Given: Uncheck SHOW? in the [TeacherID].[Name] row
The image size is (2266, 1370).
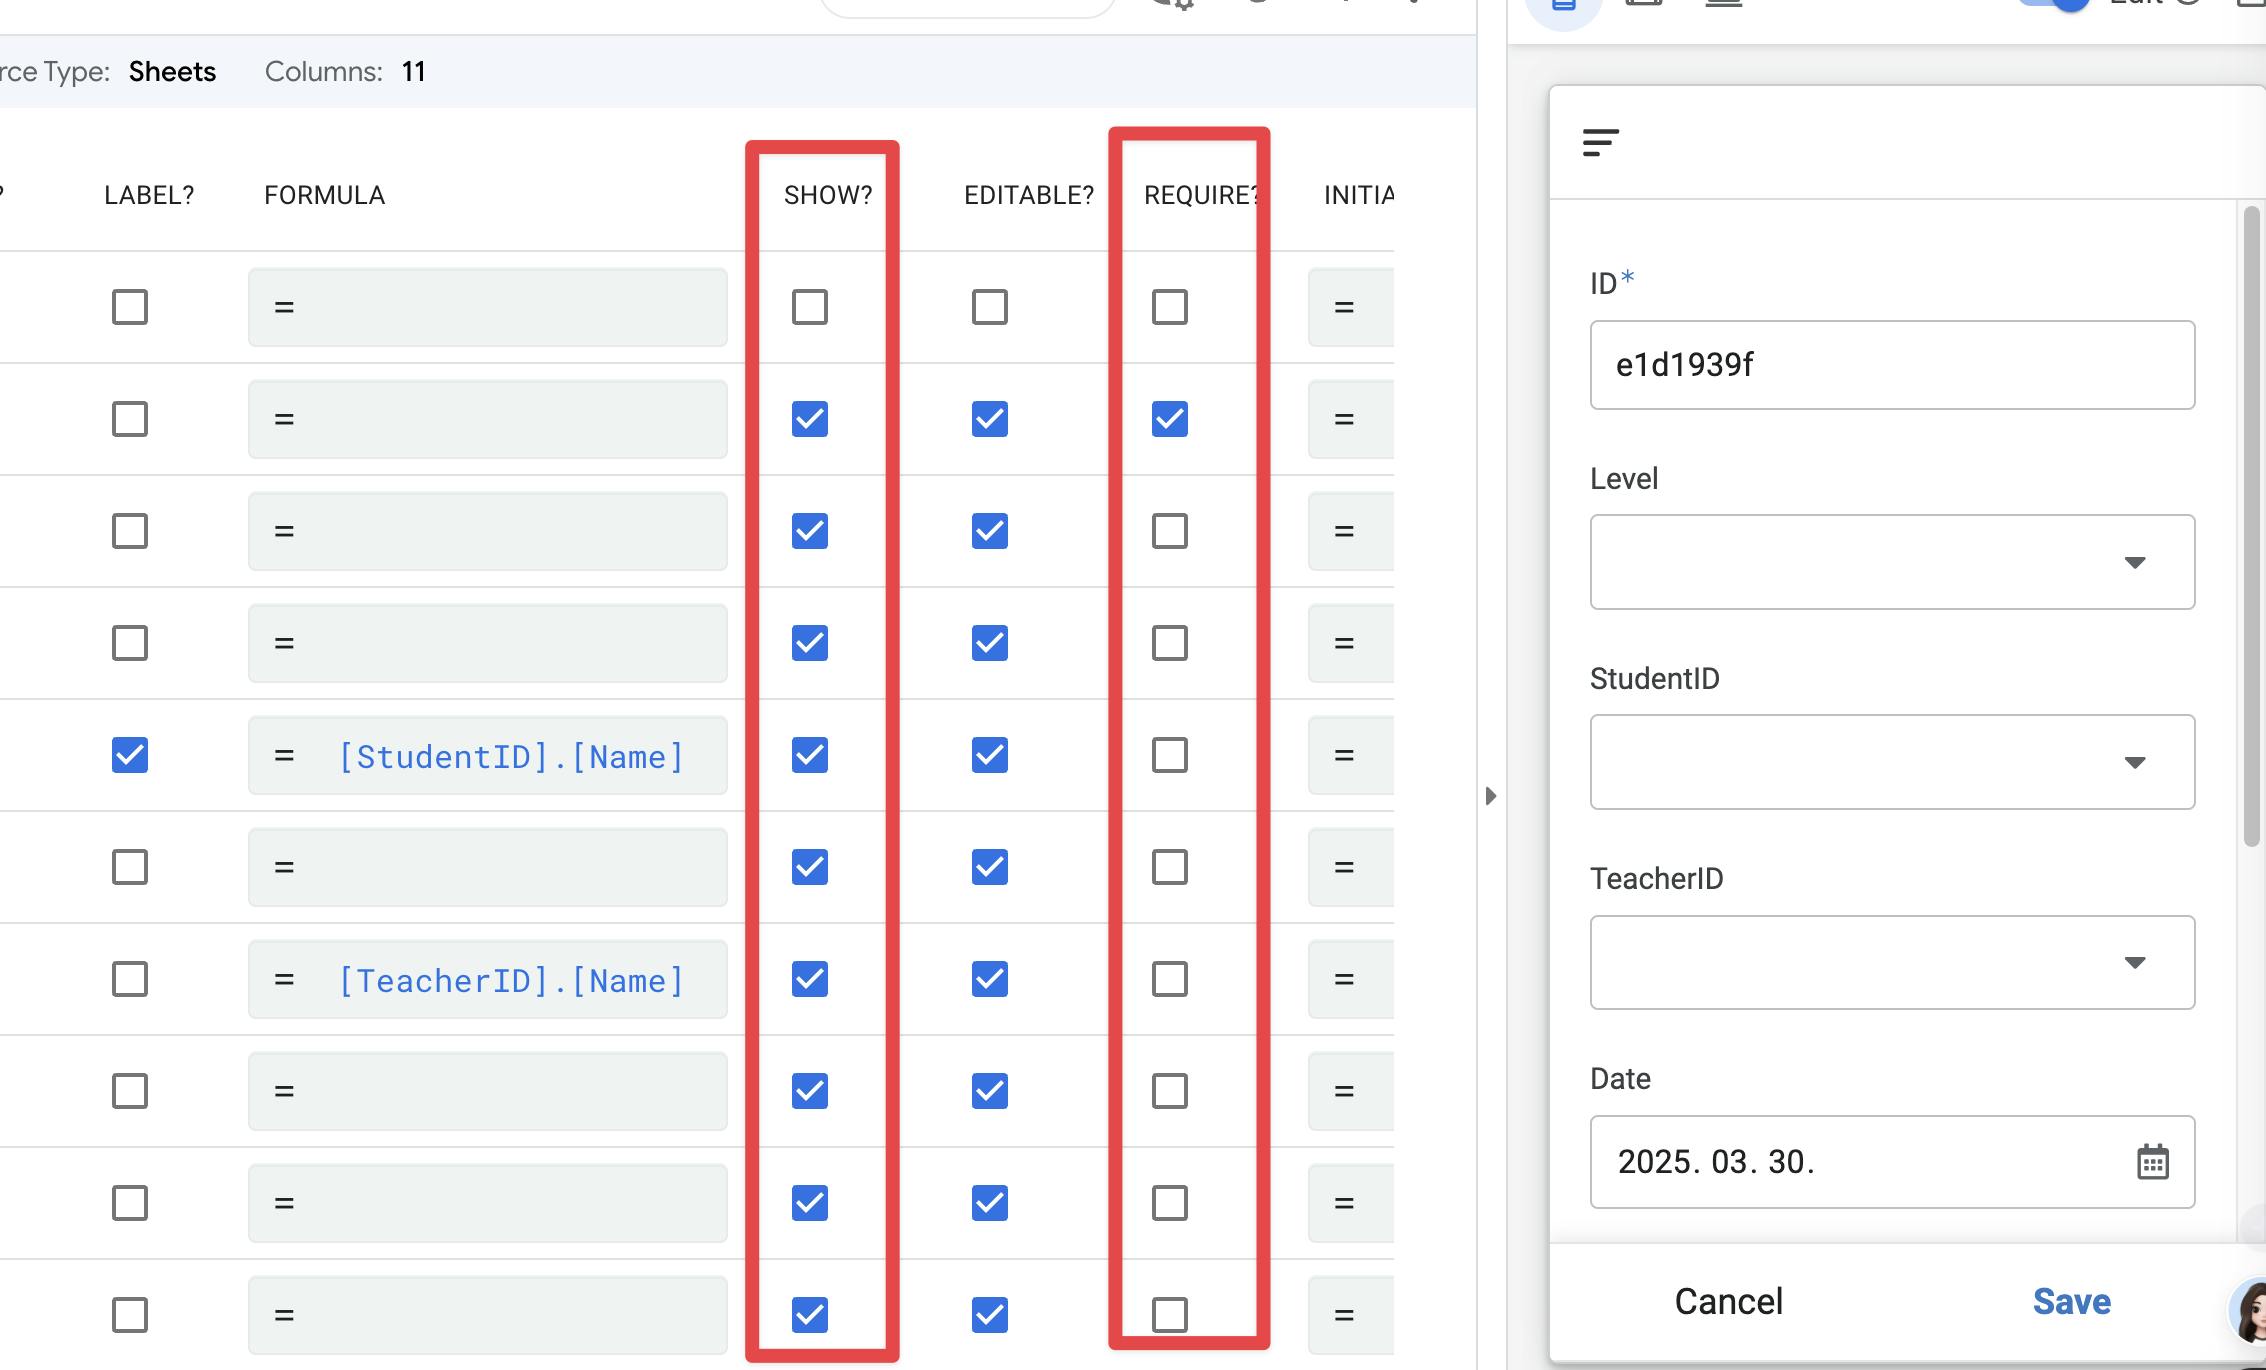Looking at the screenshot, I should [809, 979].
